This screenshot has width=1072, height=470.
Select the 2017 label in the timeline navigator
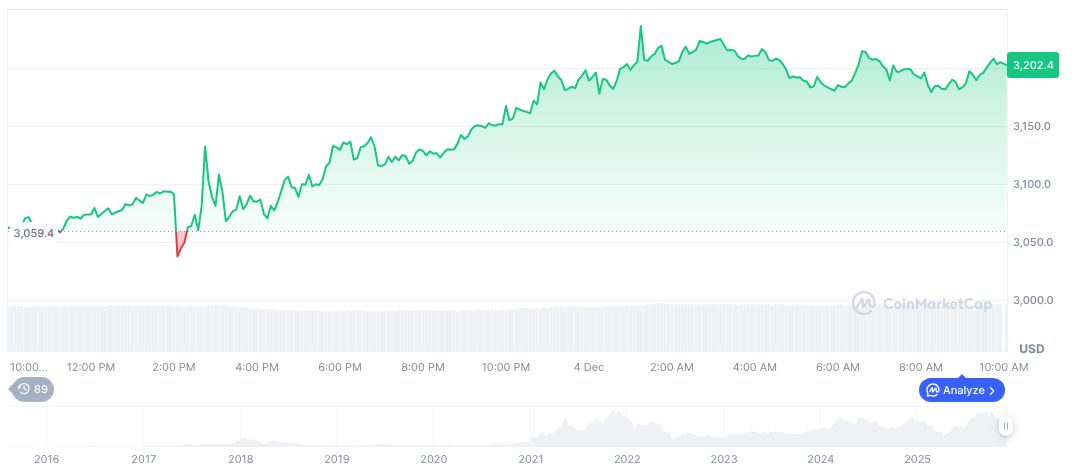pyautogui.click(x=144, y=459)
